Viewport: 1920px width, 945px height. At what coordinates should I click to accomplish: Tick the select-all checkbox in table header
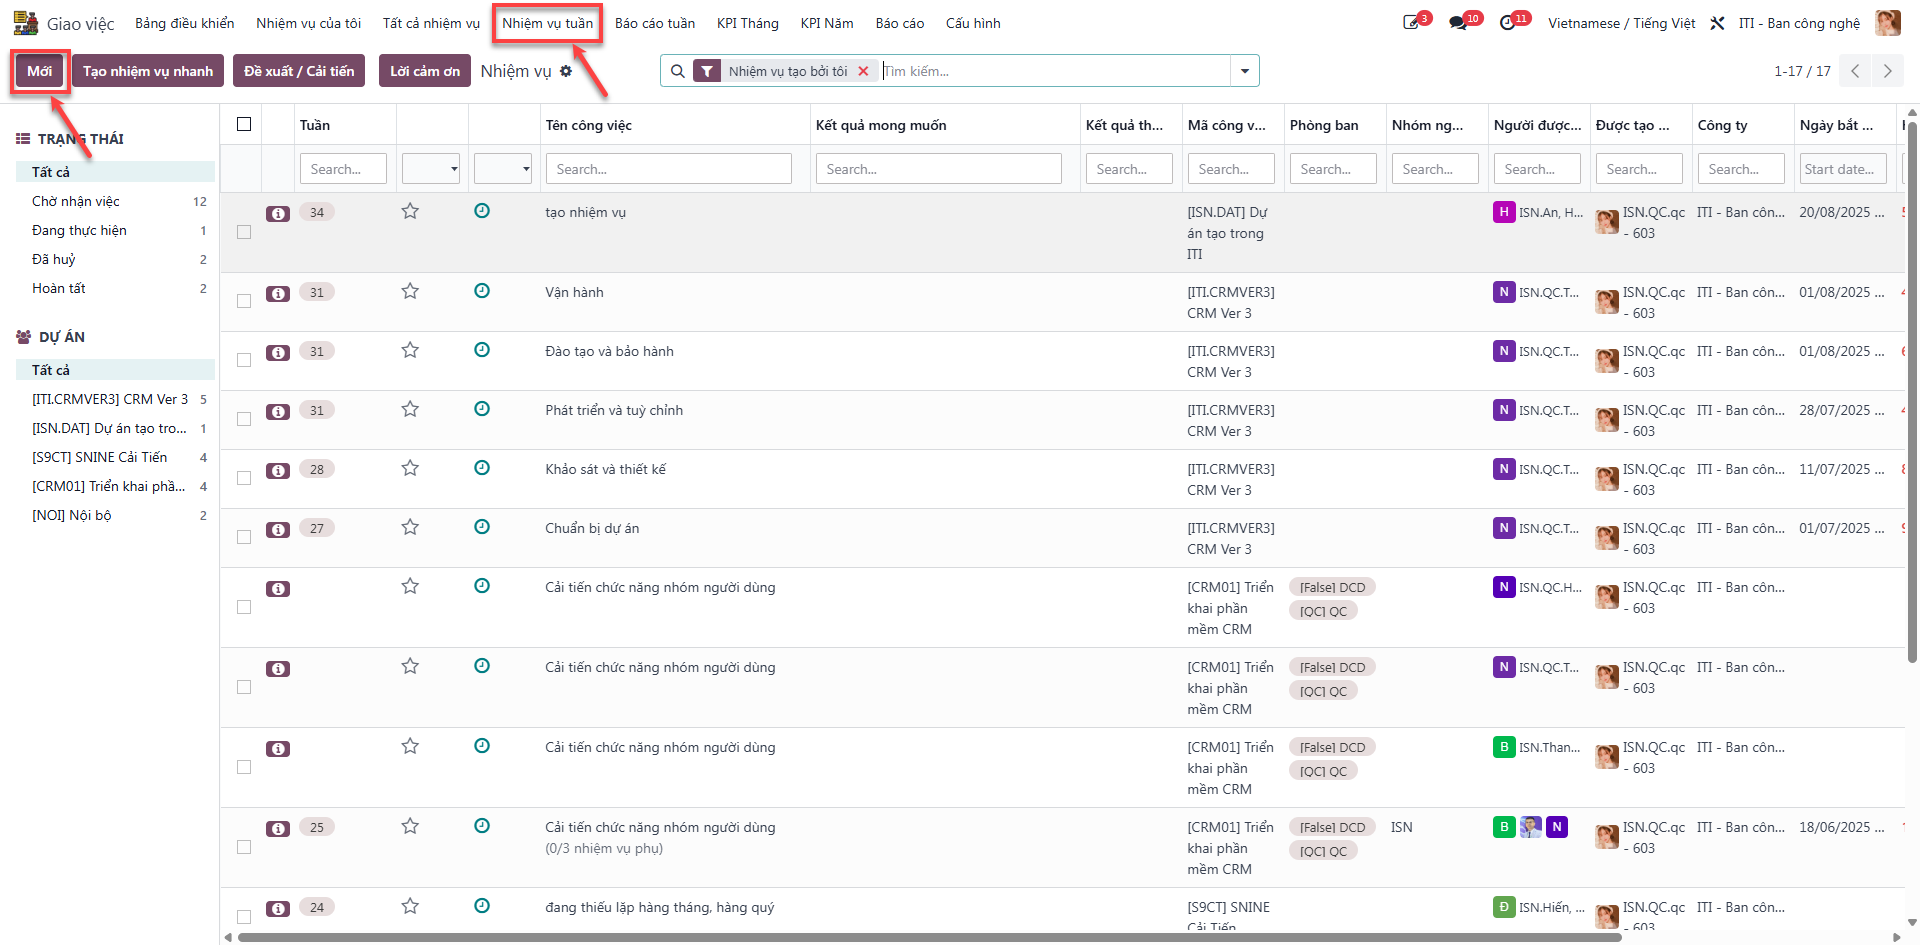244,124
